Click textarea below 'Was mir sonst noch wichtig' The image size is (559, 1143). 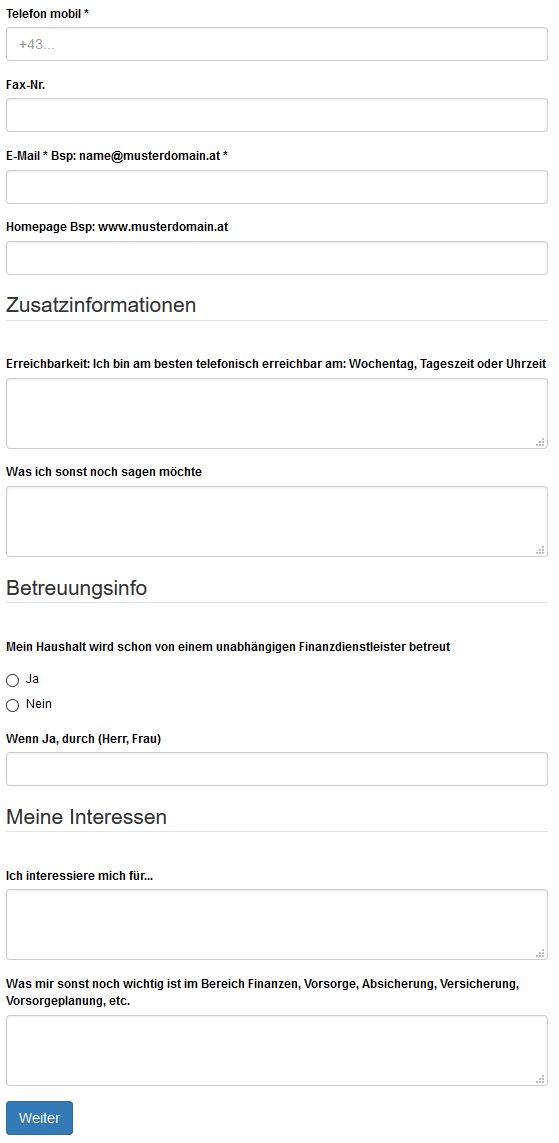click(277, 1050)
